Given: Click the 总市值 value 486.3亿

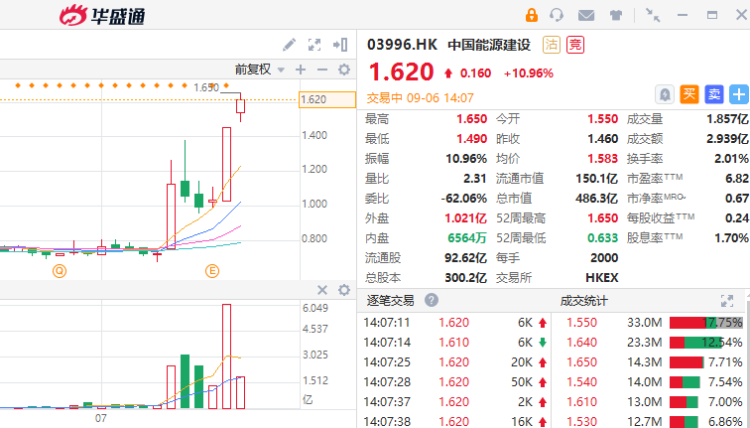Looking at the screenshot, I should (x=596, y=198).
